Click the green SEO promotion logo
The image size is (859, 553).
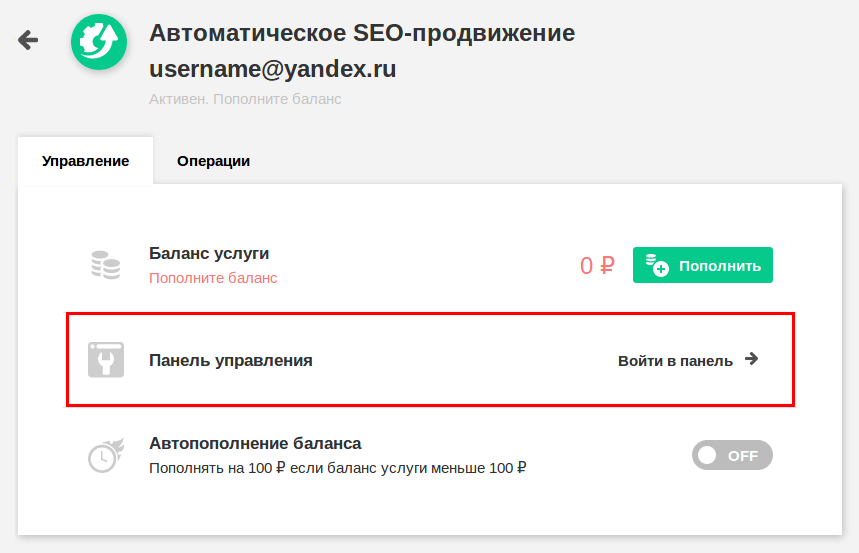[99, 42]
